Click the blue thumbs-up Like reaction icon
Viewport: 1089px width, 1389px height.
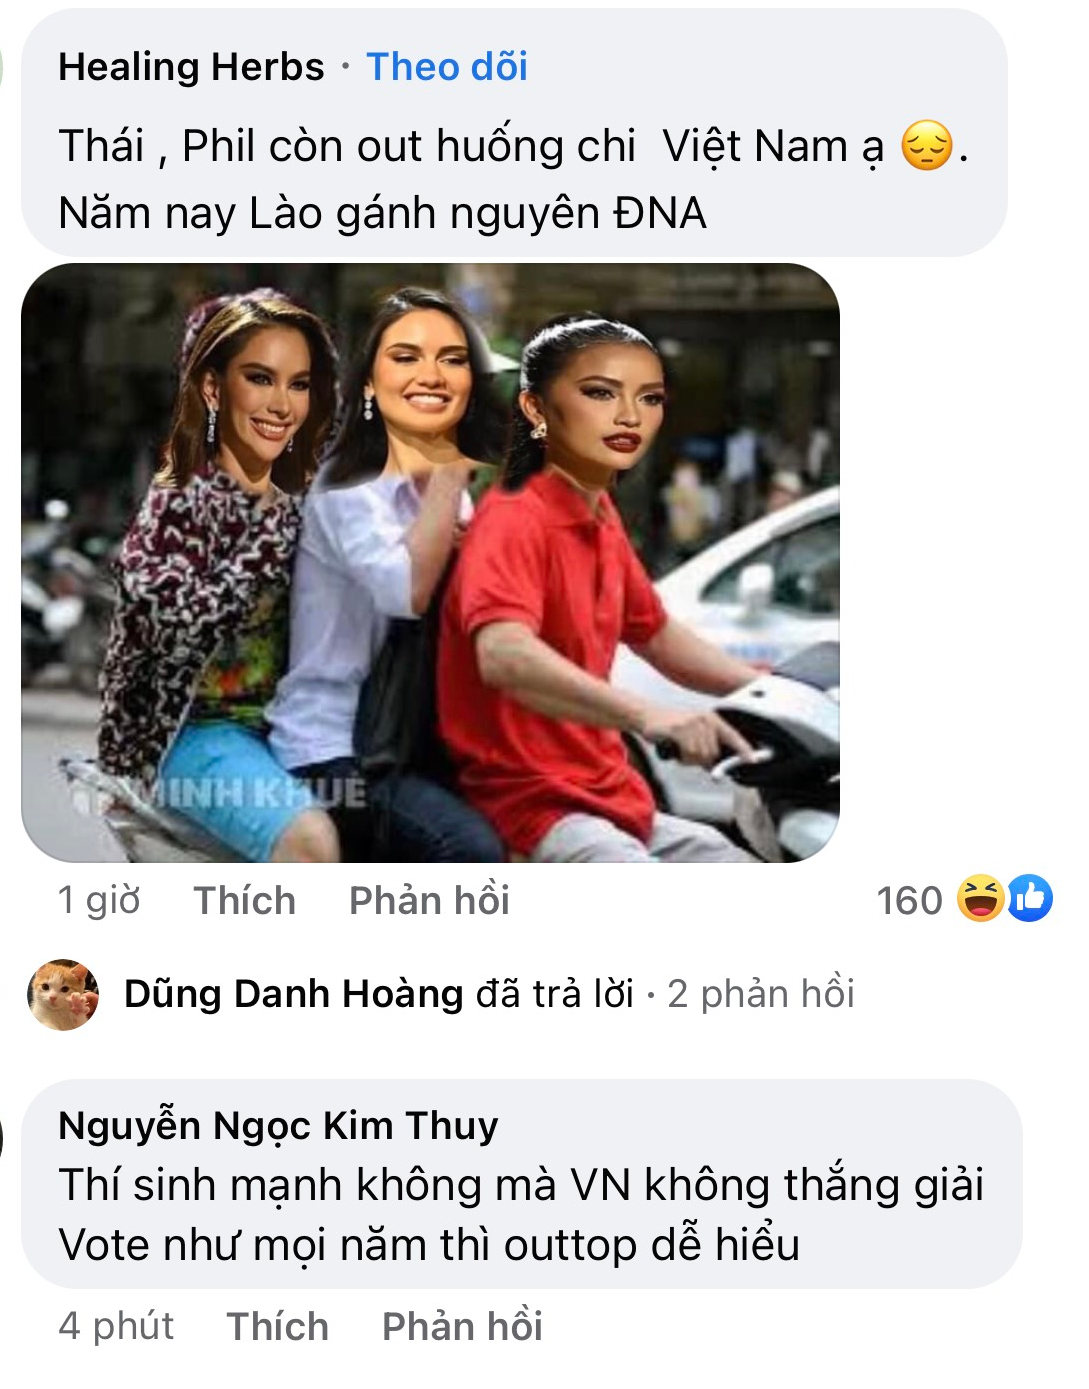[1030, 898]
